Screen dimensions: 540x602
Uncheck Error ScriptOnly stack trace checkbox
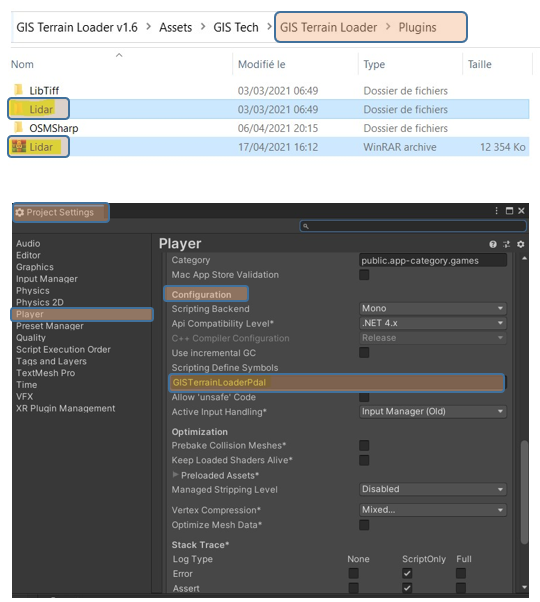pyautogui.click(x=407, y=574)
